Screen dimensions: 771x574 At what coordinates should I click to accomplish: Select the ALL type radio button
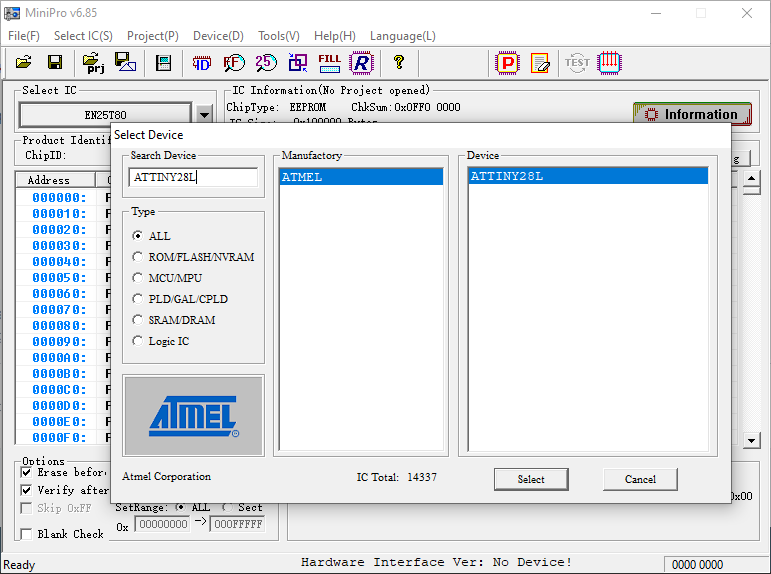click(x=138, y=236)
